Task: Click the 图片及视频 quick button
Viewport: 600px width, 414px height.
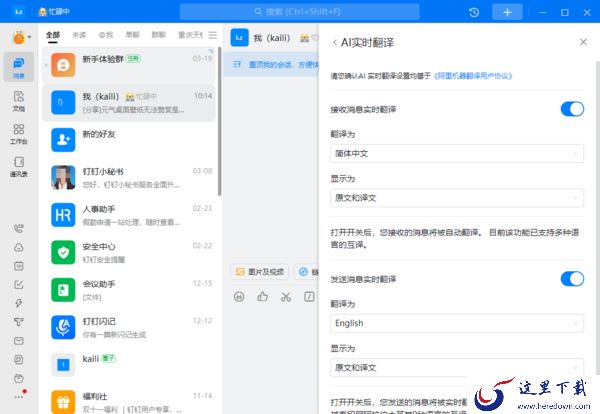Action: [260, 272]
